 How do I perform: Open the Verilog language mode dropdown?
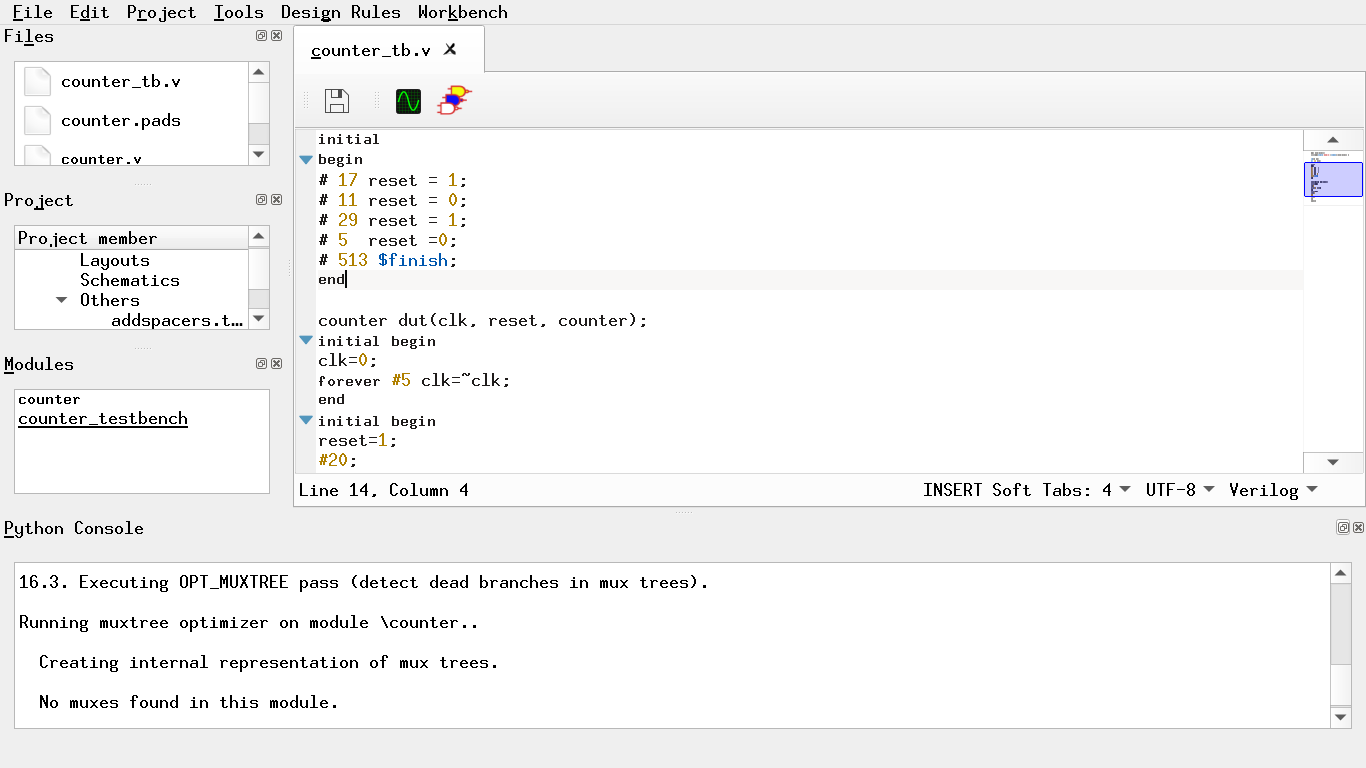[1273, 490]
